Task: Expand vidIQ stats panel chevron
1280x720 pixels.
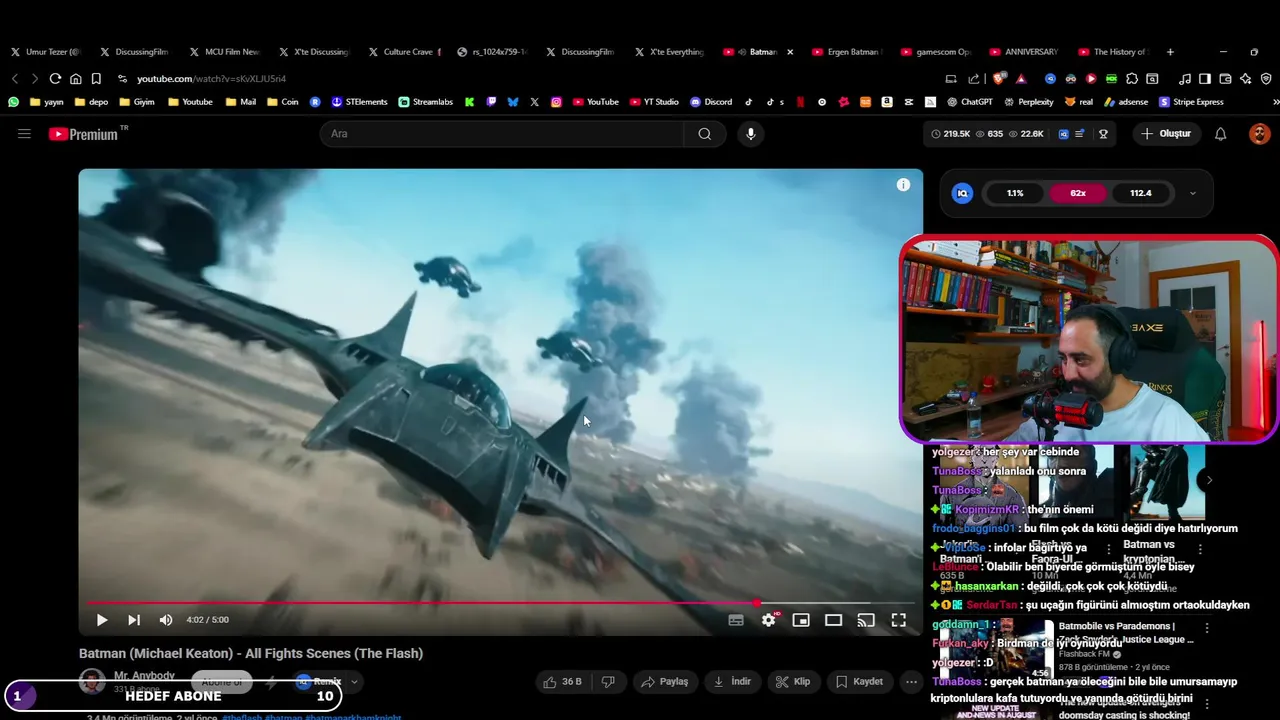Action: click(x=1193, y=193)
